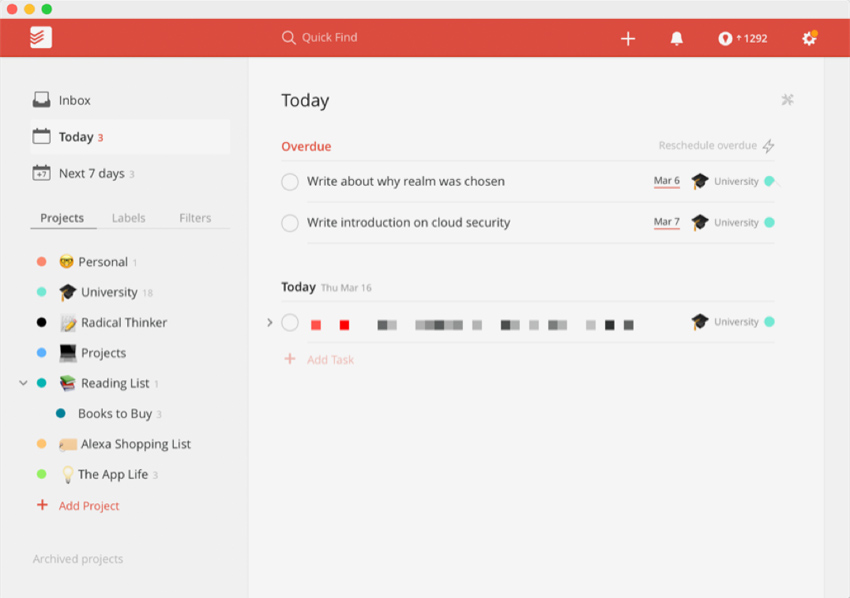The image size is (850, 598).
Task: Click the Todoist logo icon
Action: tap(41, 37)
